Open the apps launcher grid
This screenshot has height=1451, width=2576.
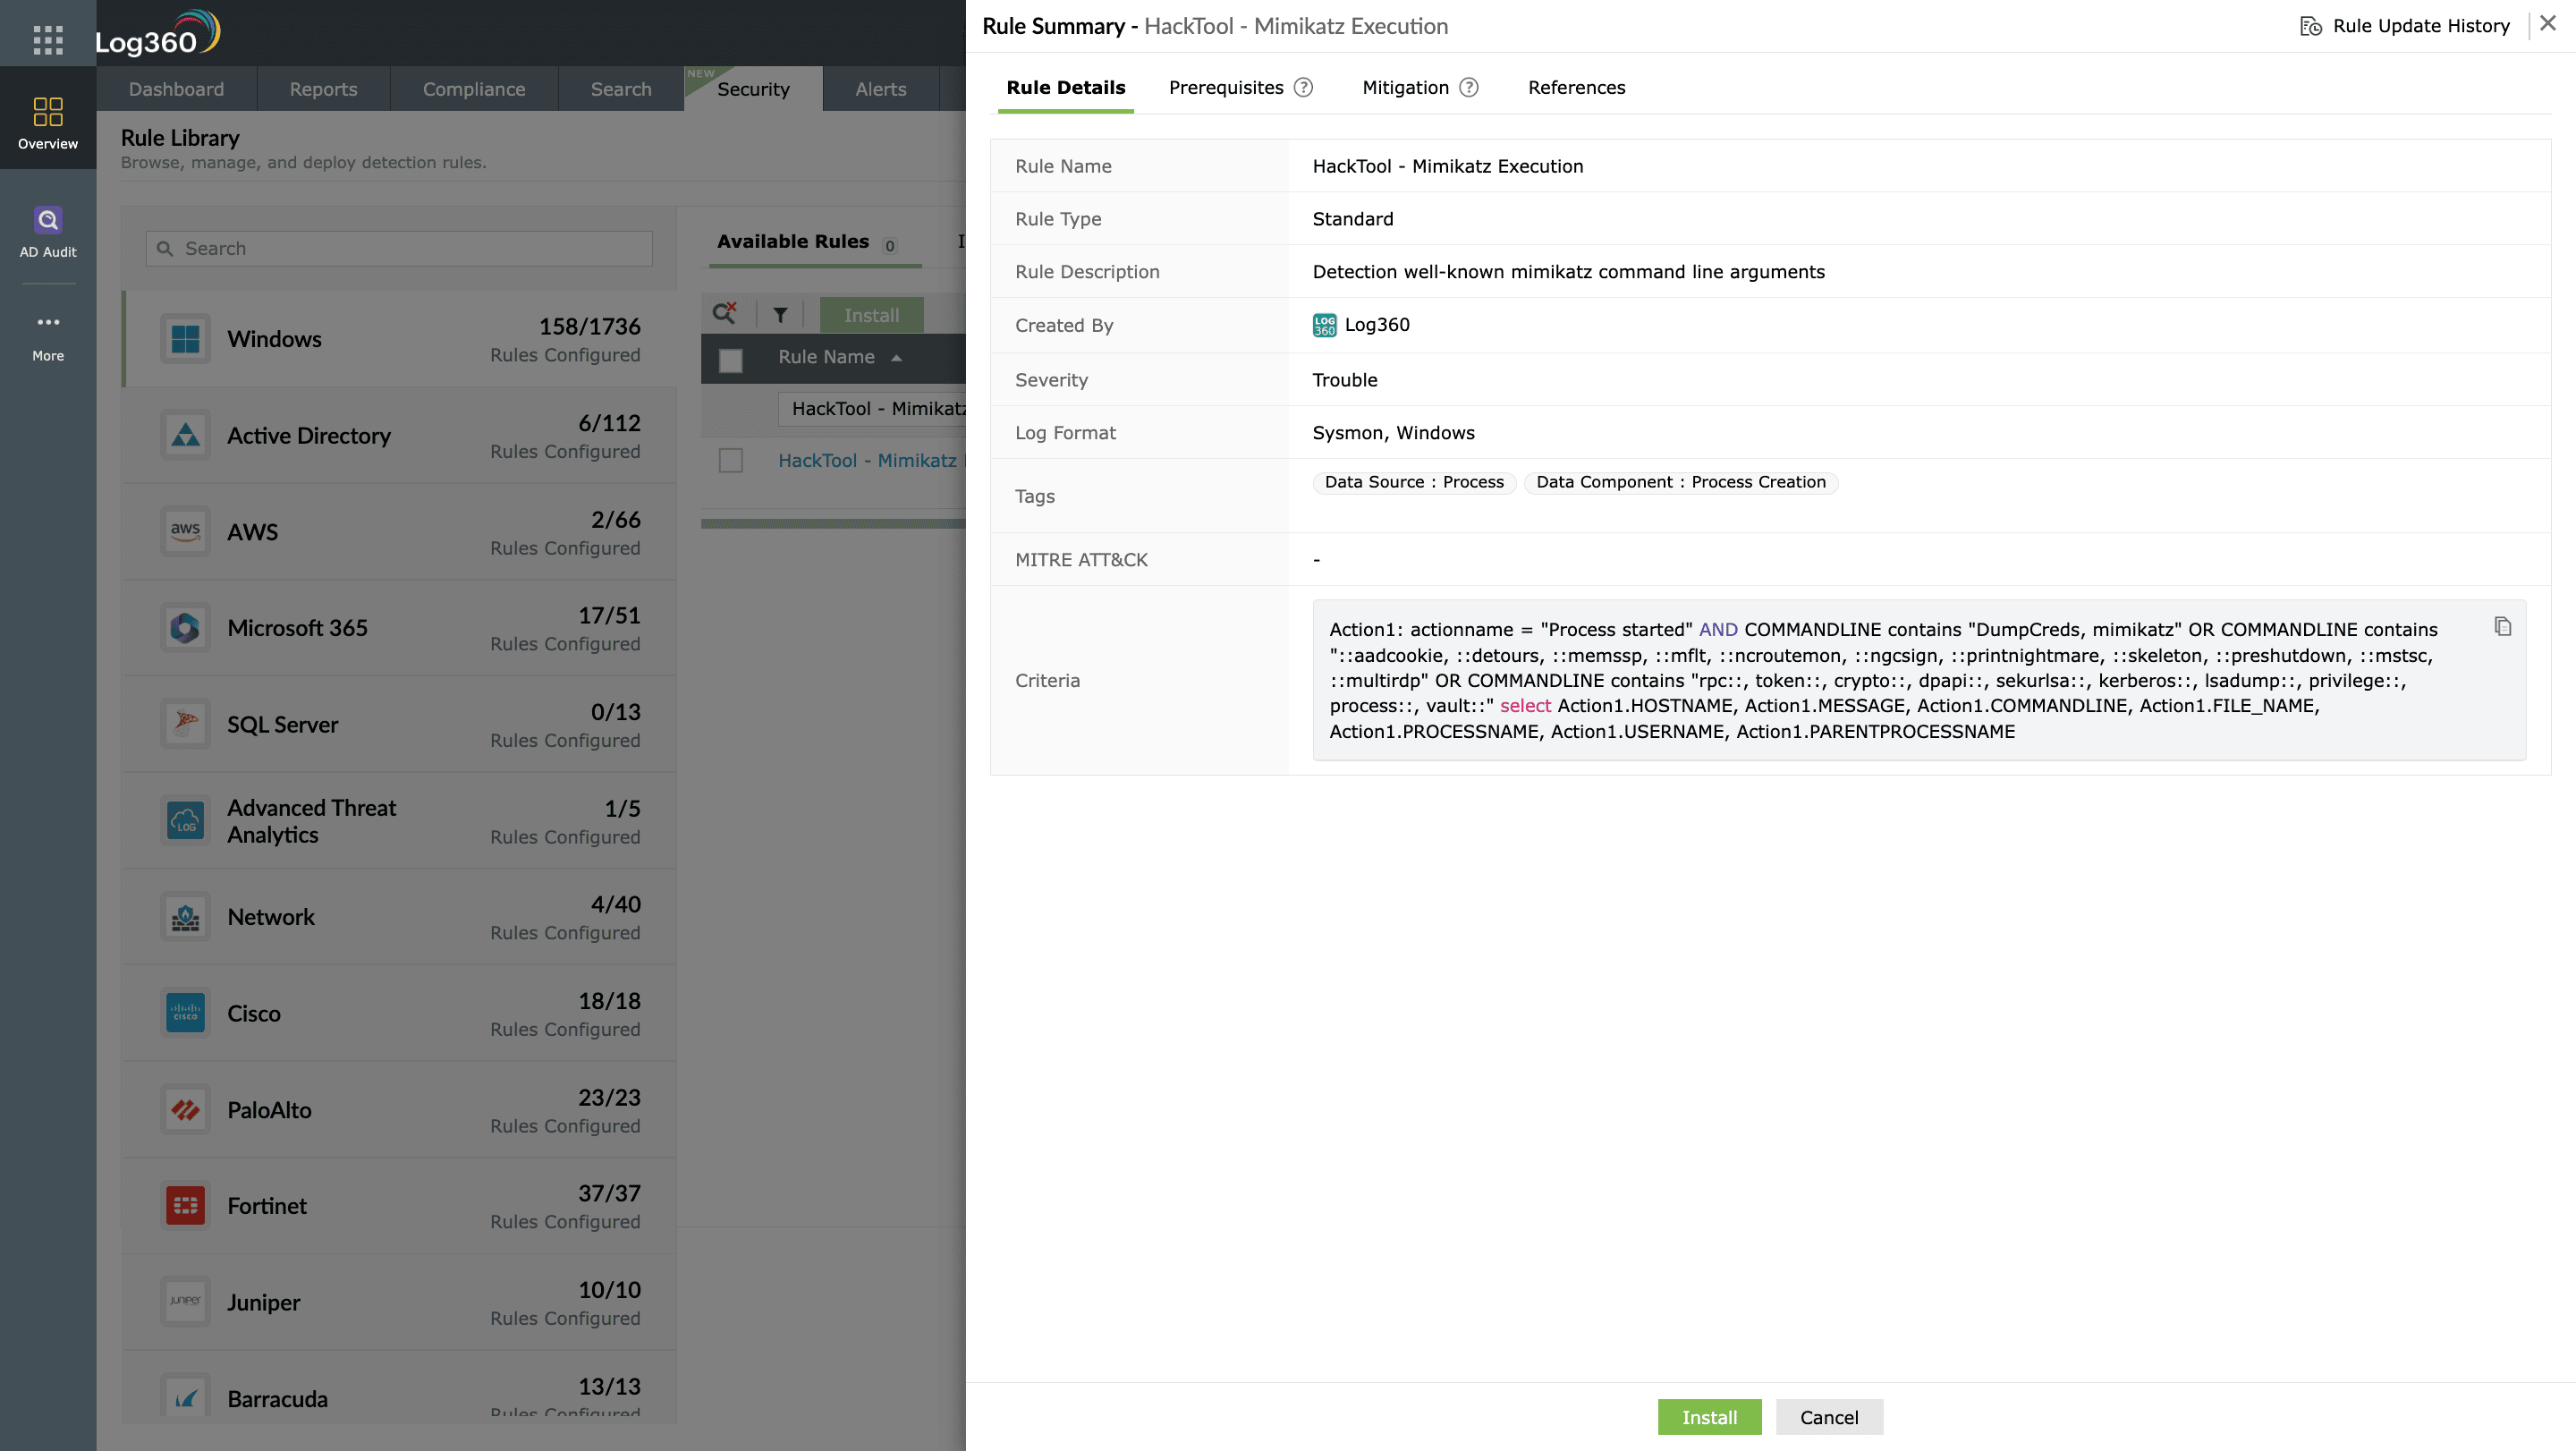47,39
